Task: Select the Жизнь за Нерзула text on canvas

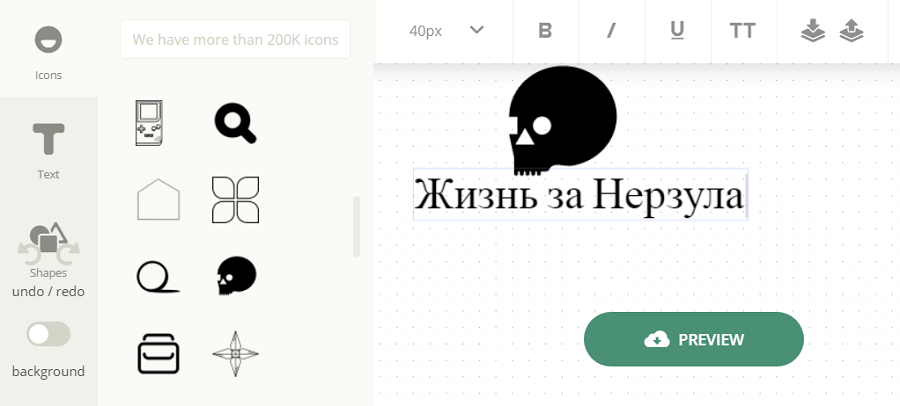Action: click(580, 194)
